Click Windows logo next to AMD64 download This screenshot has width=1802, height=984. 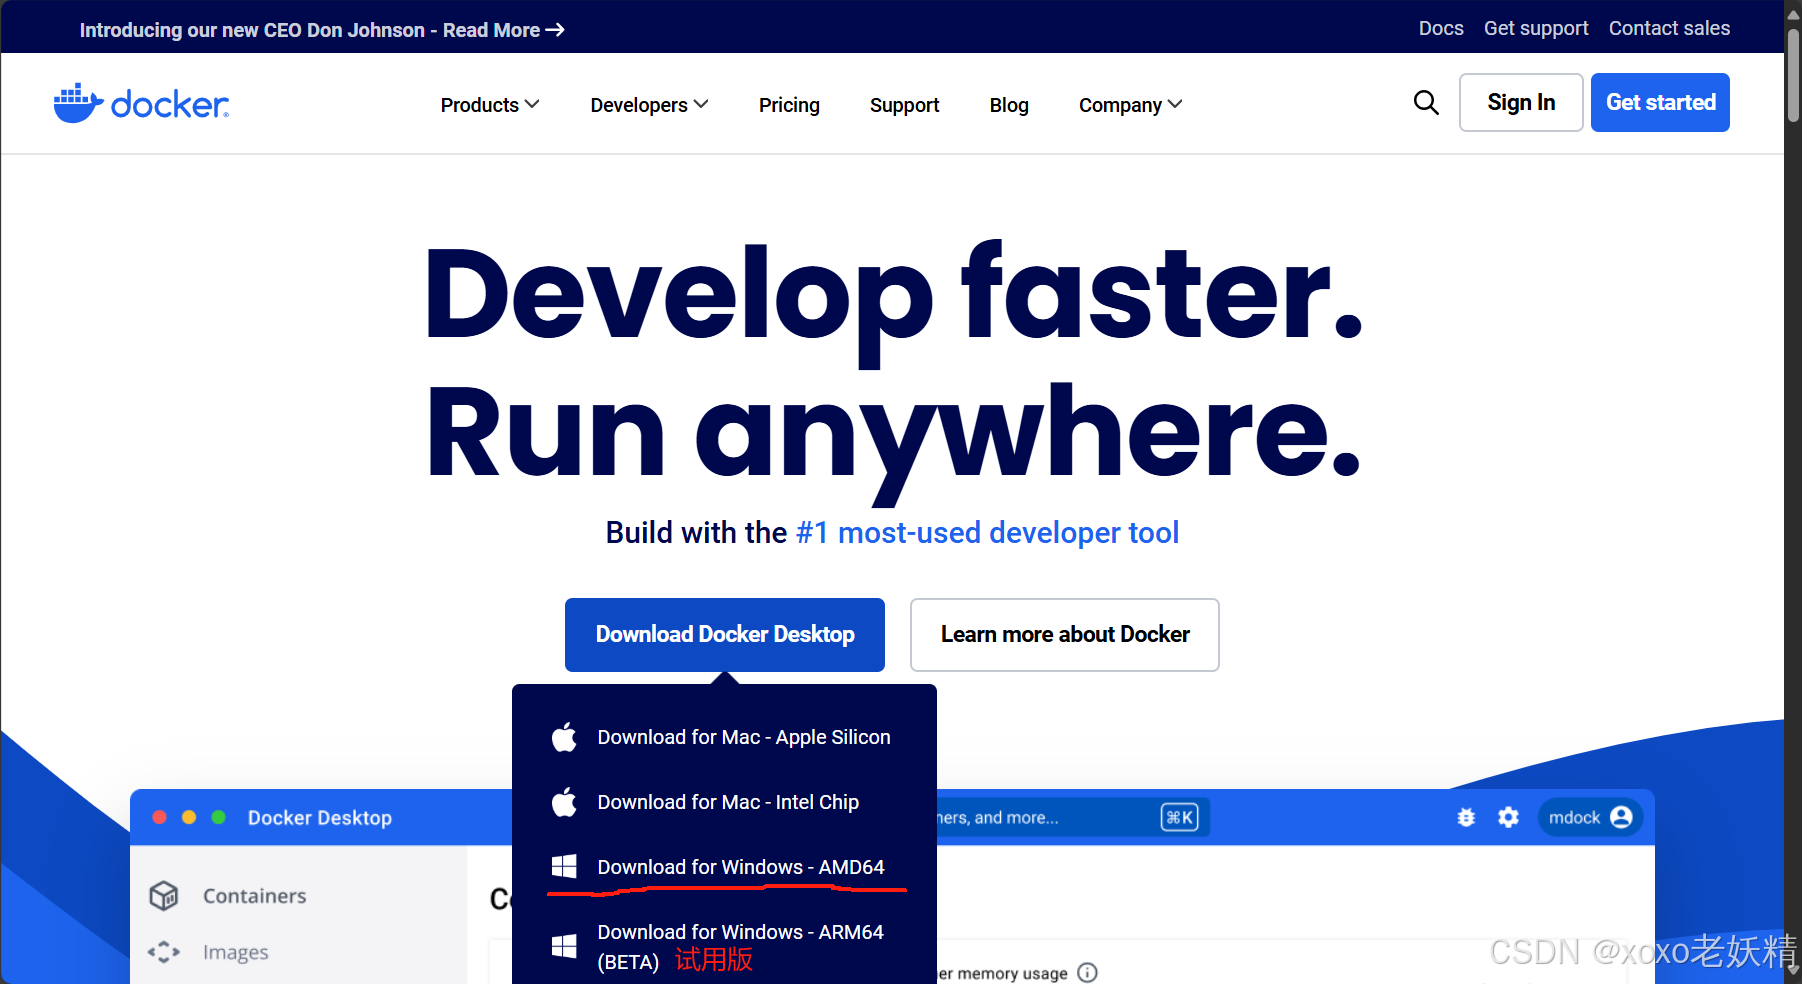coord(564,867)
